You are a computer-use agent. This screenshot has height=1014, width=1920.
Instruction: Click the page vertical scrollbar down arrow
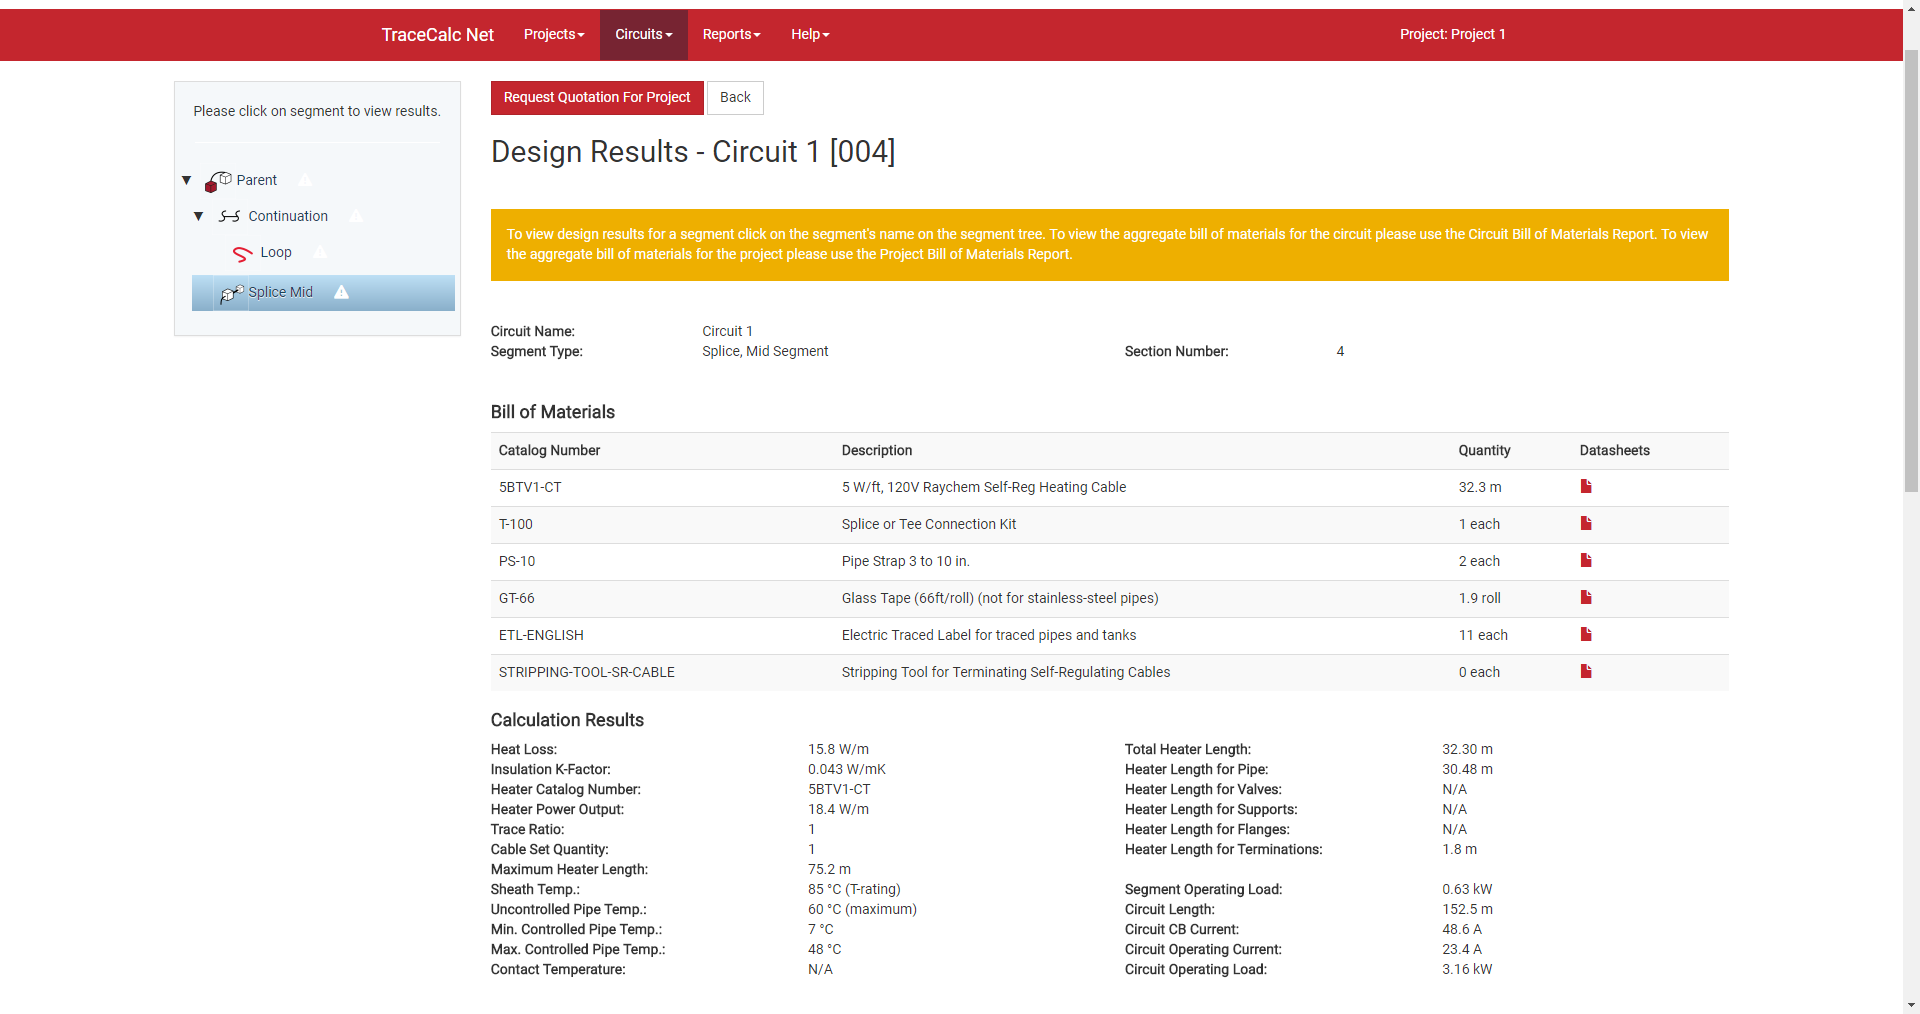click(1910, 1004)
